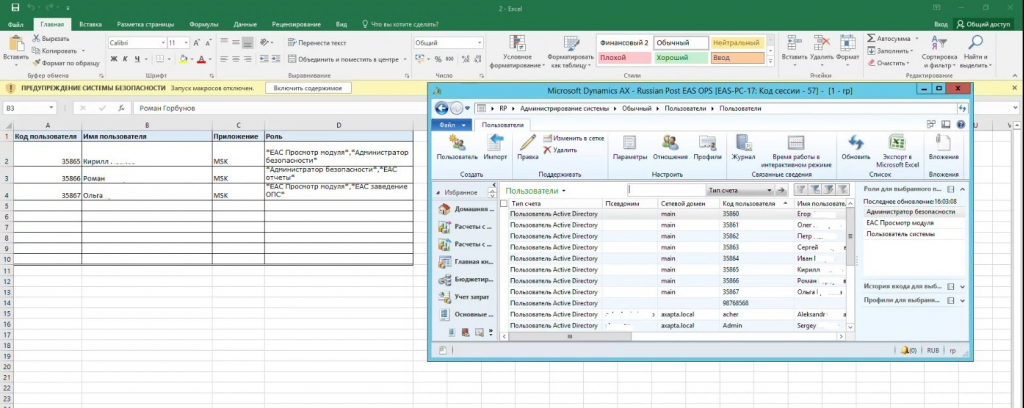Click the fill color bucket icon
The width and height of the screenshot is (1024, 408).
pos(184,59)
